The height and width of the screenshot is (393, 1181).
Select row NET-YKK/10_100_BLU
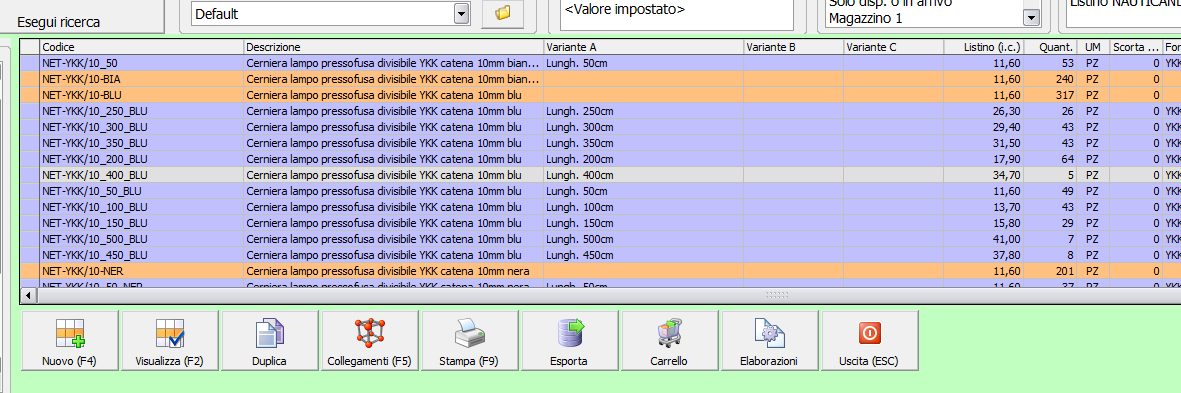pyautogui.click(x=600, y=206)
